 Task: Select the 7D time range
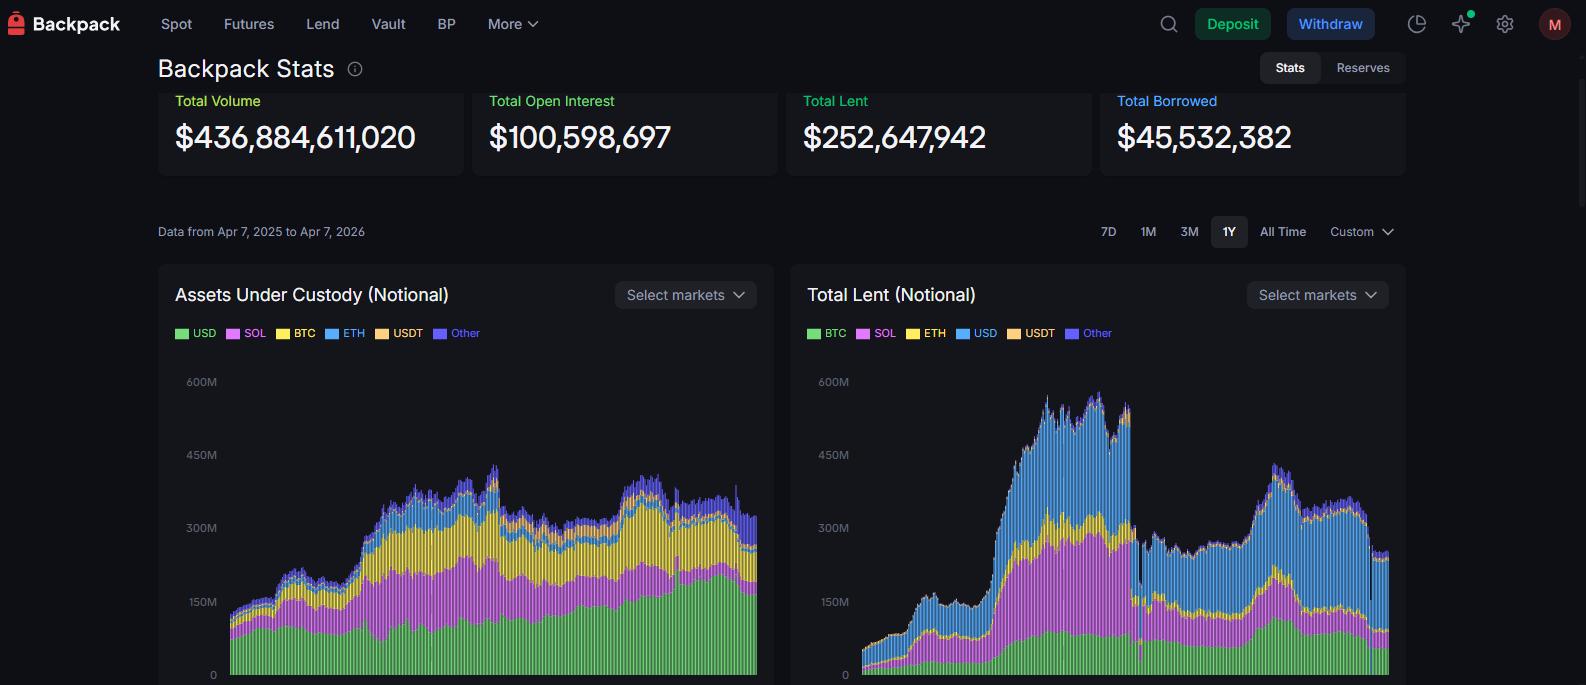pos(1108,232)
